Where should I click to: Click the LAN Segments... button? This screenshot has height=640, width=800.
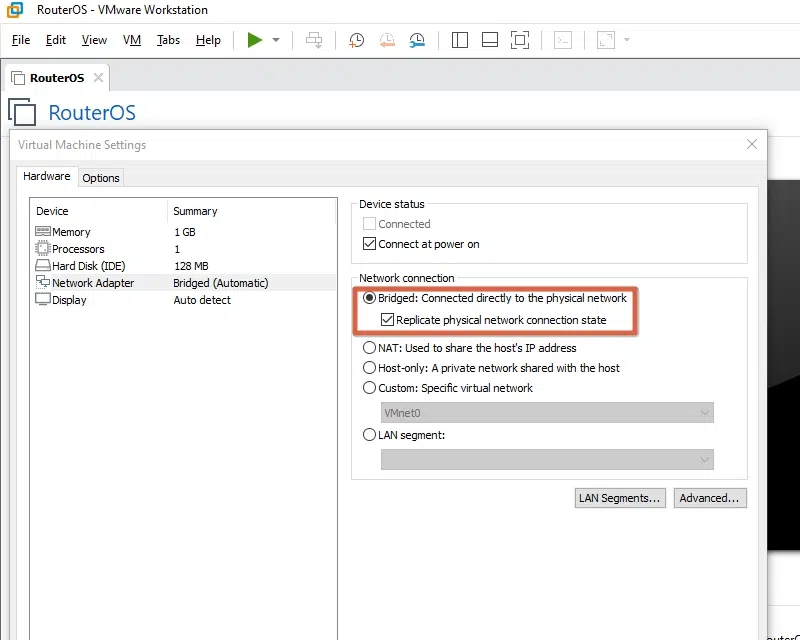(x=620, y=498)
